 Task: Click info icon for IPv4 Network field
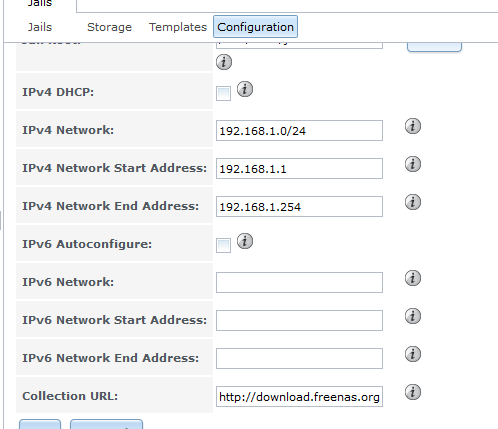pyautogui.click(x=413, y=126)
